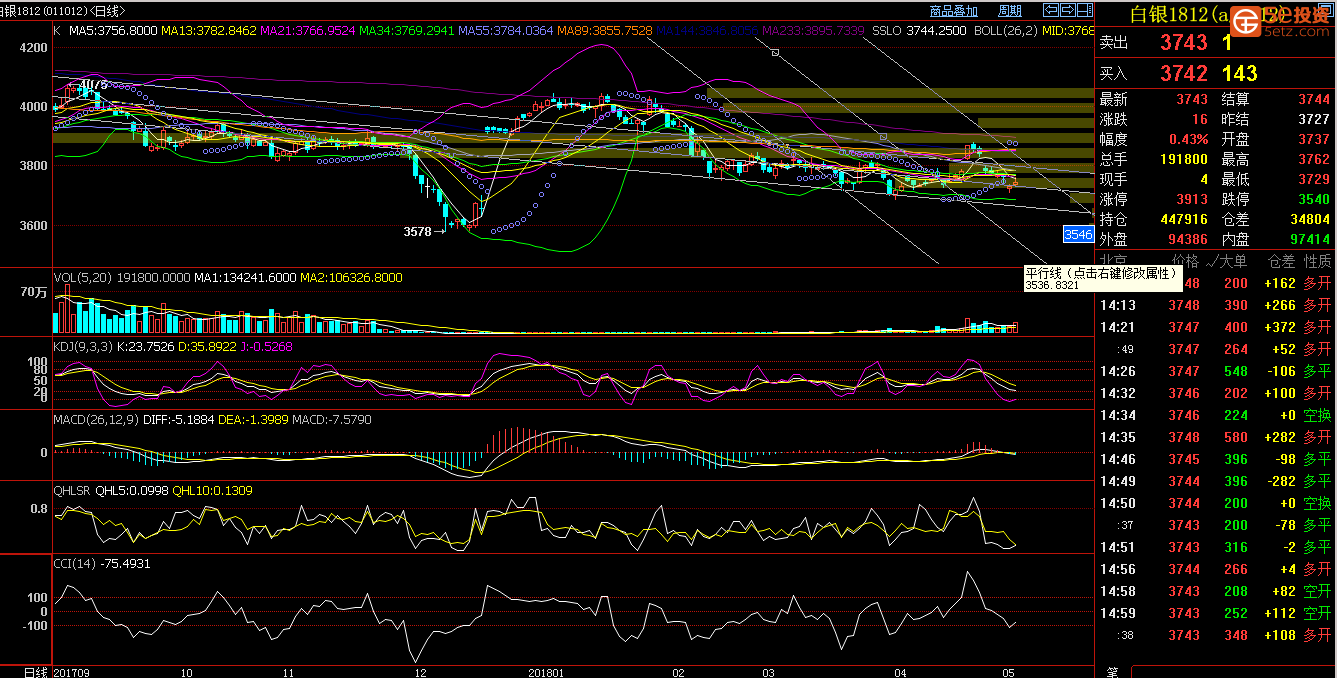
Task: Select the 14:34 空换 trade row
Action: click(1216, 415)
